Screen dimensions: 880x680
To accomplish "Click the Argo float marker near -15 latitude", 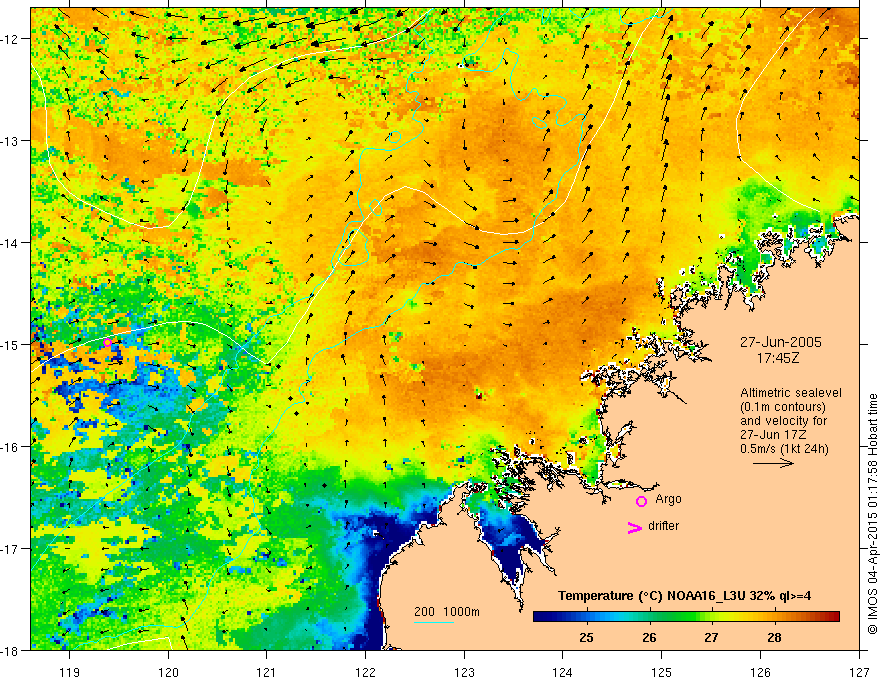I will [107, 342].
